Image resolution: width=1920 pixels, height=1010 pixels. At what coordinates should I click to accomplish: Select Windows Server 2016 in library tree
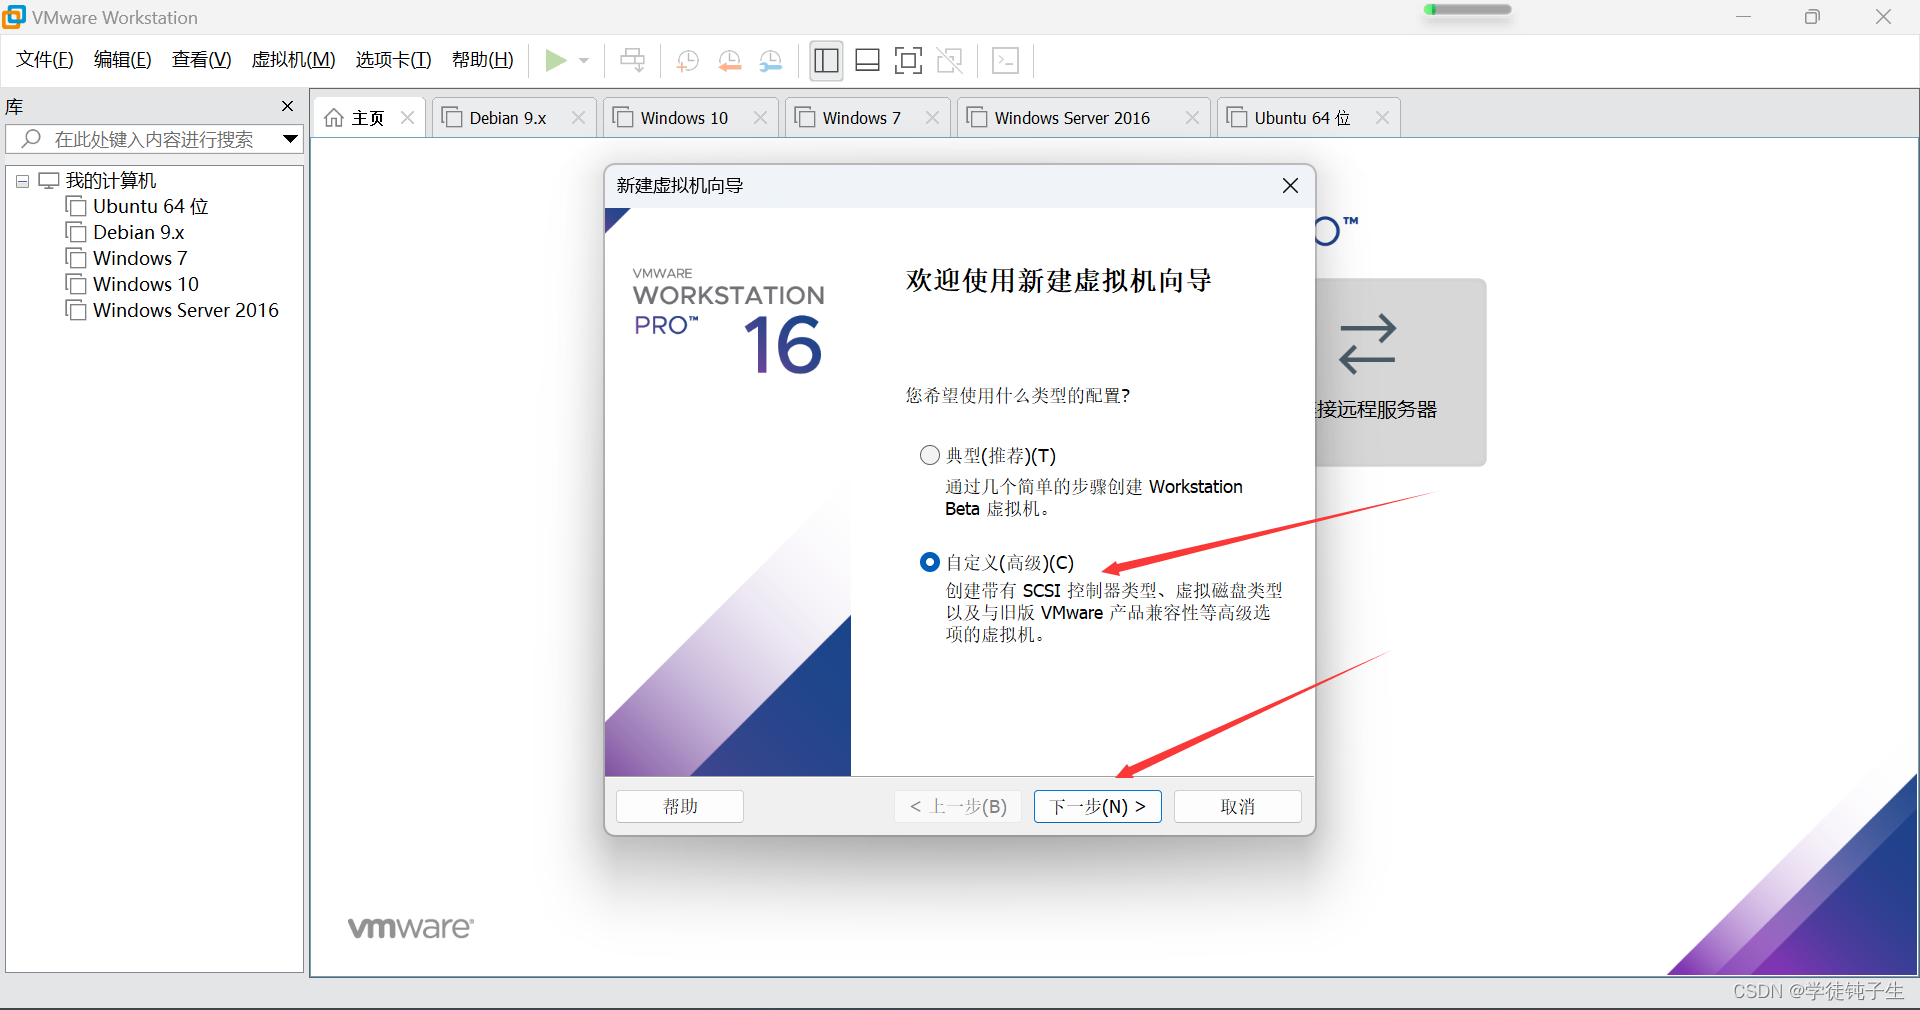pos(186,310)
